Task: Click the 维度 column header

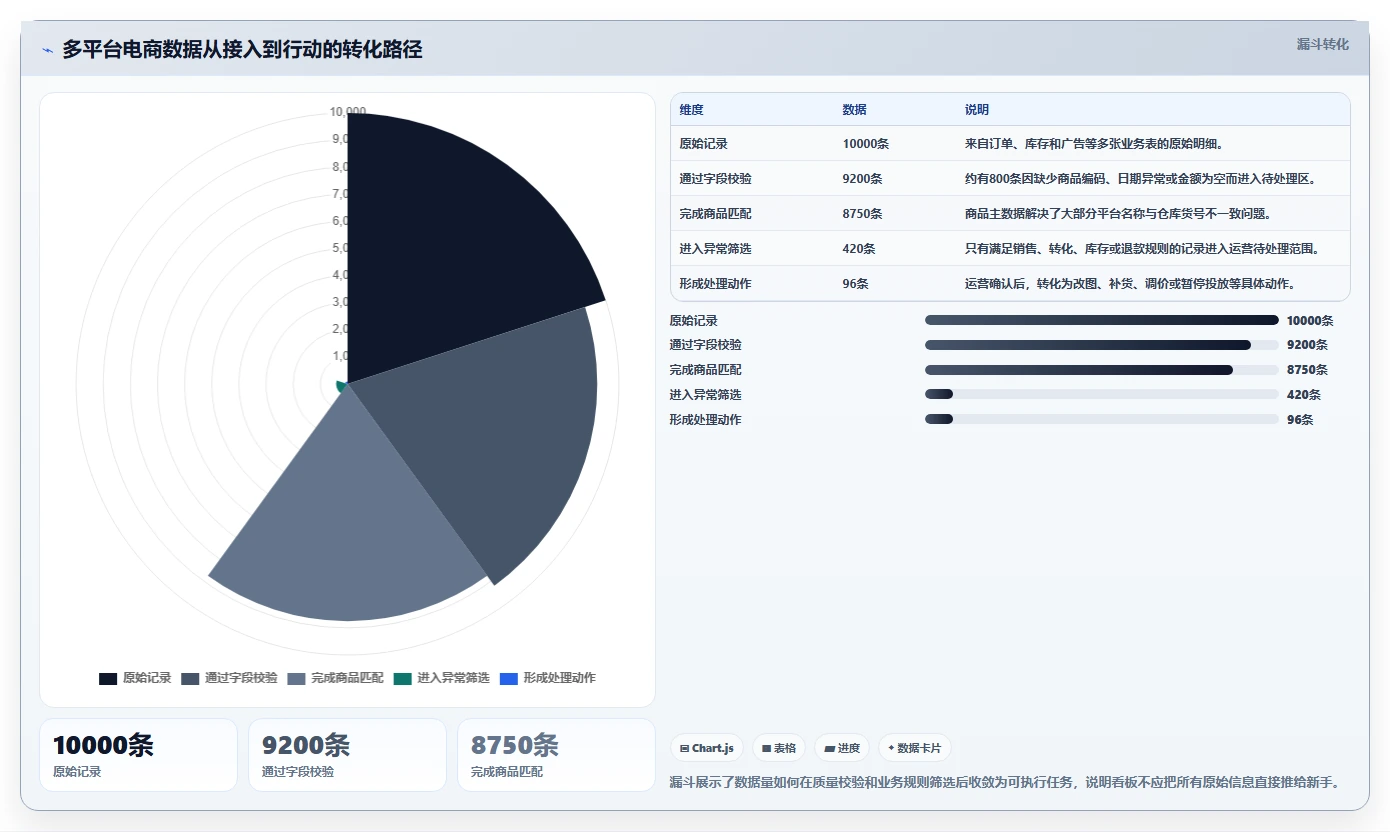Action: [691, 110]
